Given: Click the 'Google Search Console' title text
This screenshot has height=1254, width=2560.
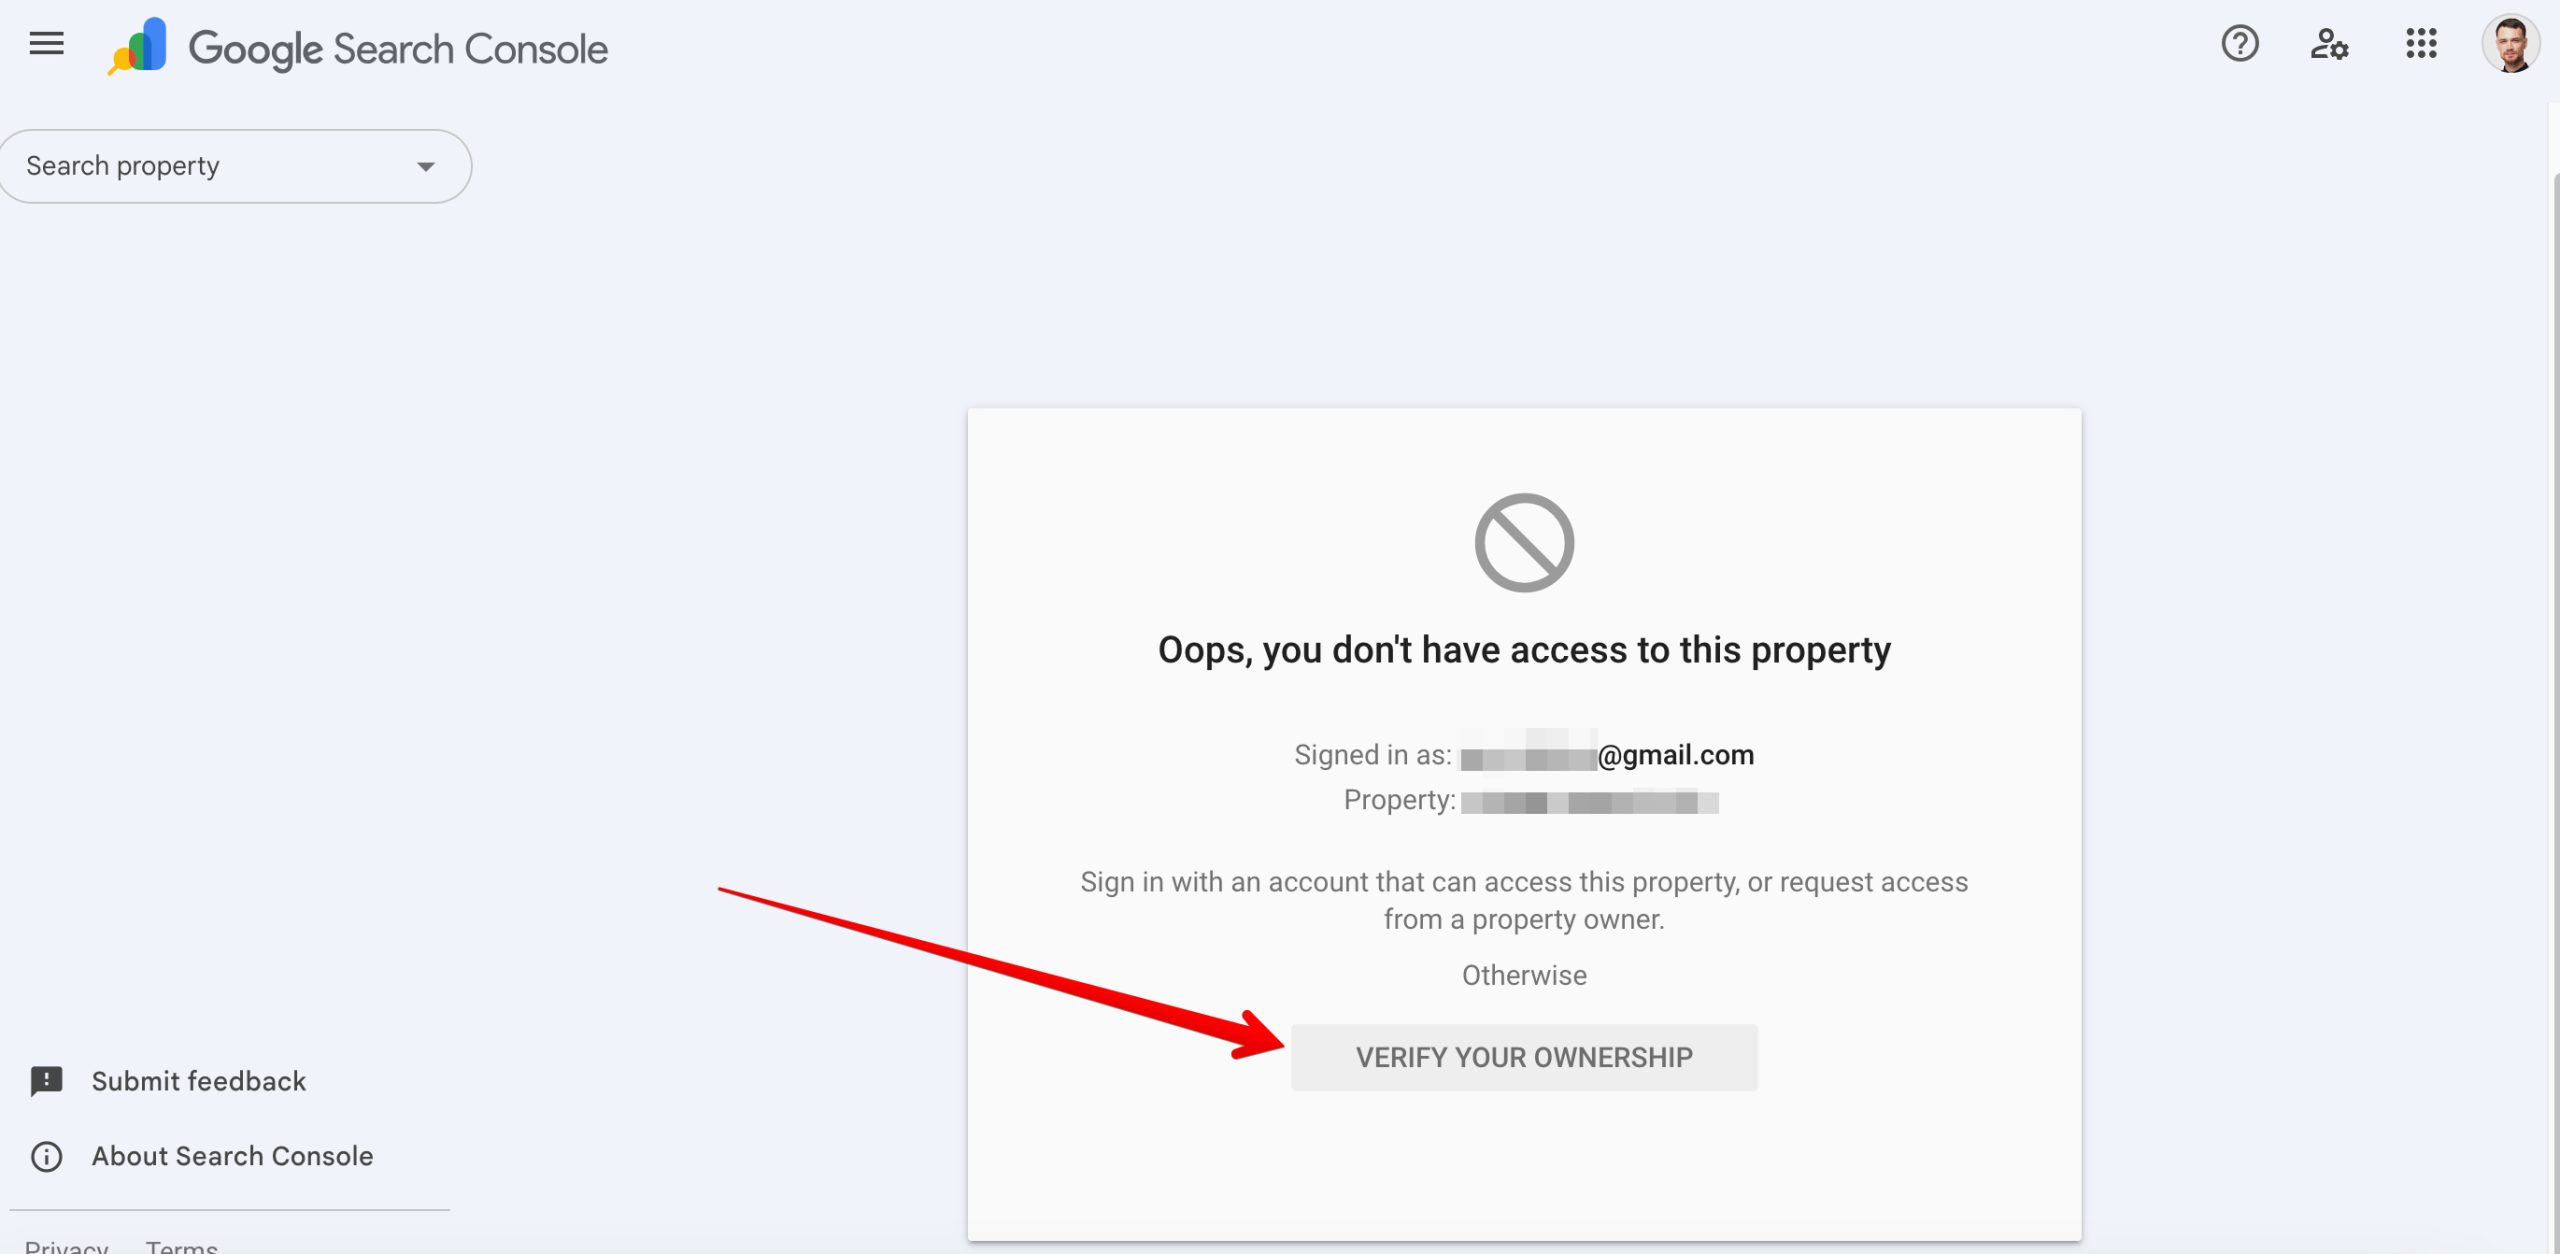Looking at the screenshot, I should pyautogui.click(x=398, y=49).
